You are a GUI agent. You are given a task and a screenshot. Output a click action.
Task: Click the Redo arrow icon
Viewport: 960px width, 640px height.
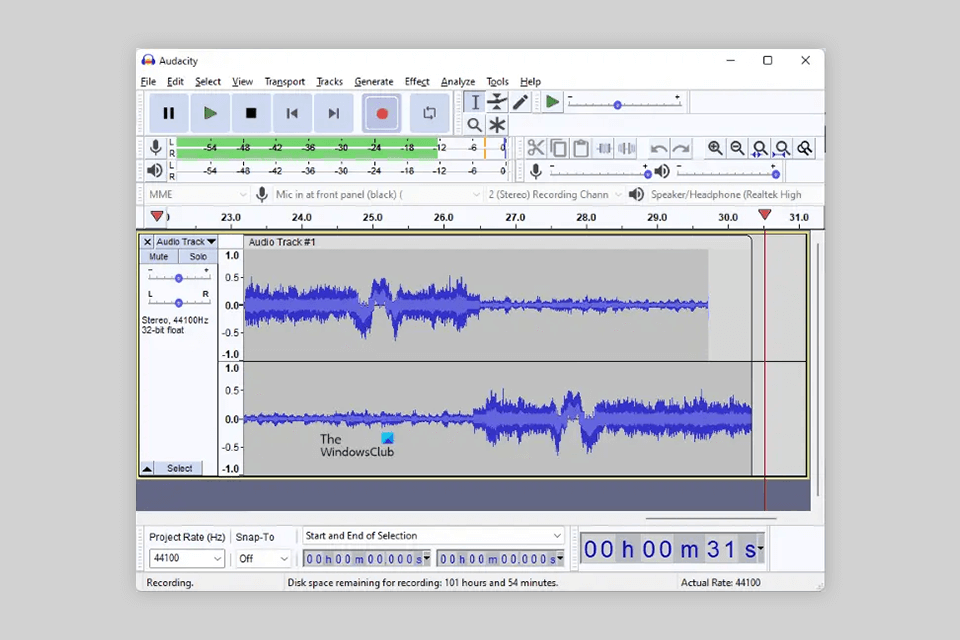coord(681,148)
